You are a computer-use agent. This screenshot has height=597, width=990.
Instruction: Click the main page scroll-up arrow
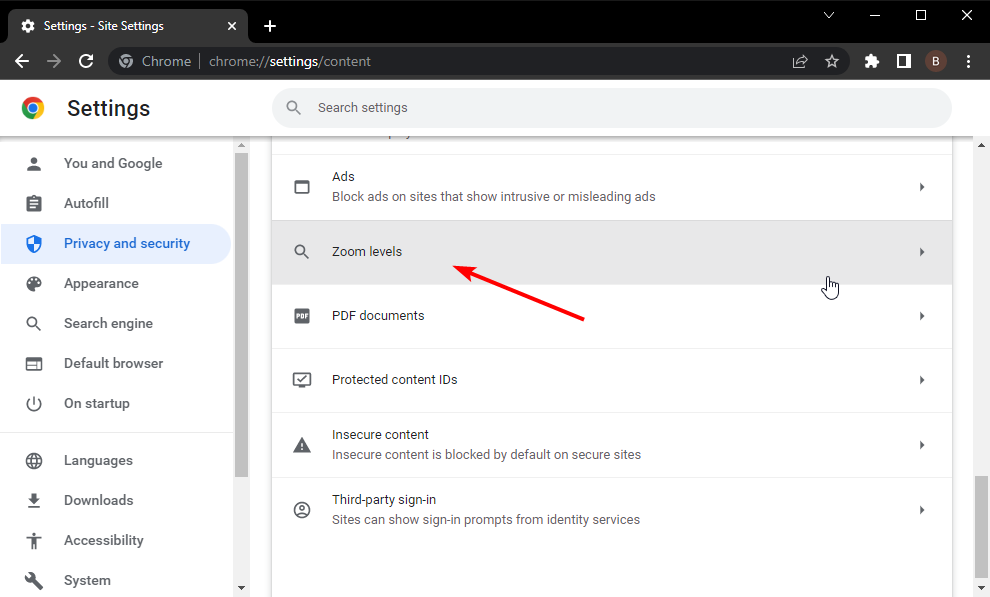pos(981,146)
